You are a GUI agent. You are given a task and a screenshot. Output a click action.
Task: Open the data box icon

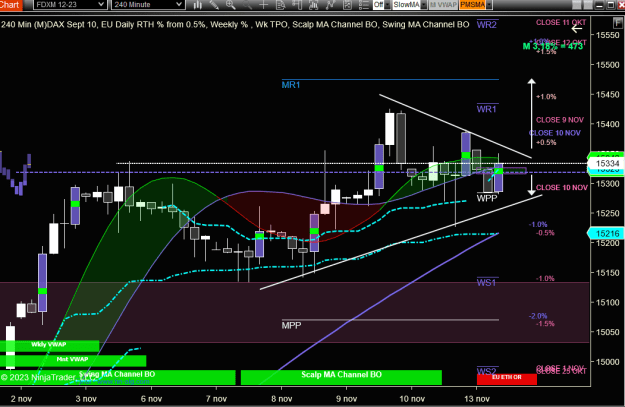281,5
